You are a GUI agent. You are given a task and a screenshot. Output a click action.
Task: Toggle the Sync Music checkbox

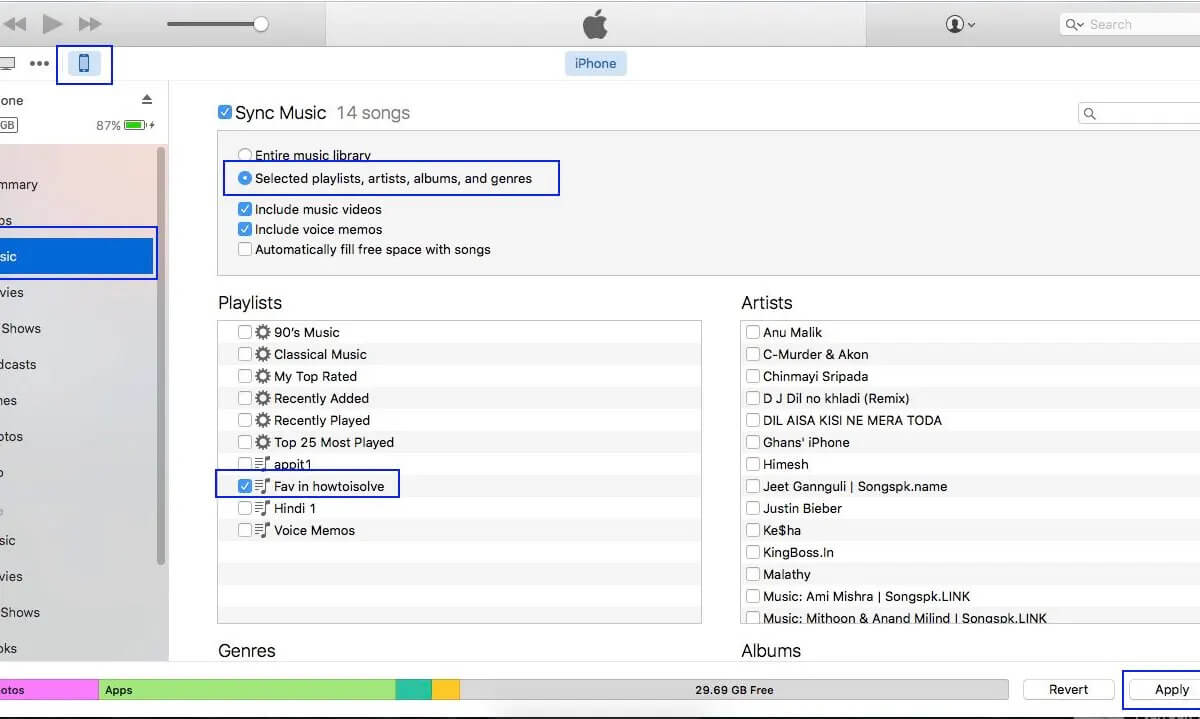tap(225, 112)
